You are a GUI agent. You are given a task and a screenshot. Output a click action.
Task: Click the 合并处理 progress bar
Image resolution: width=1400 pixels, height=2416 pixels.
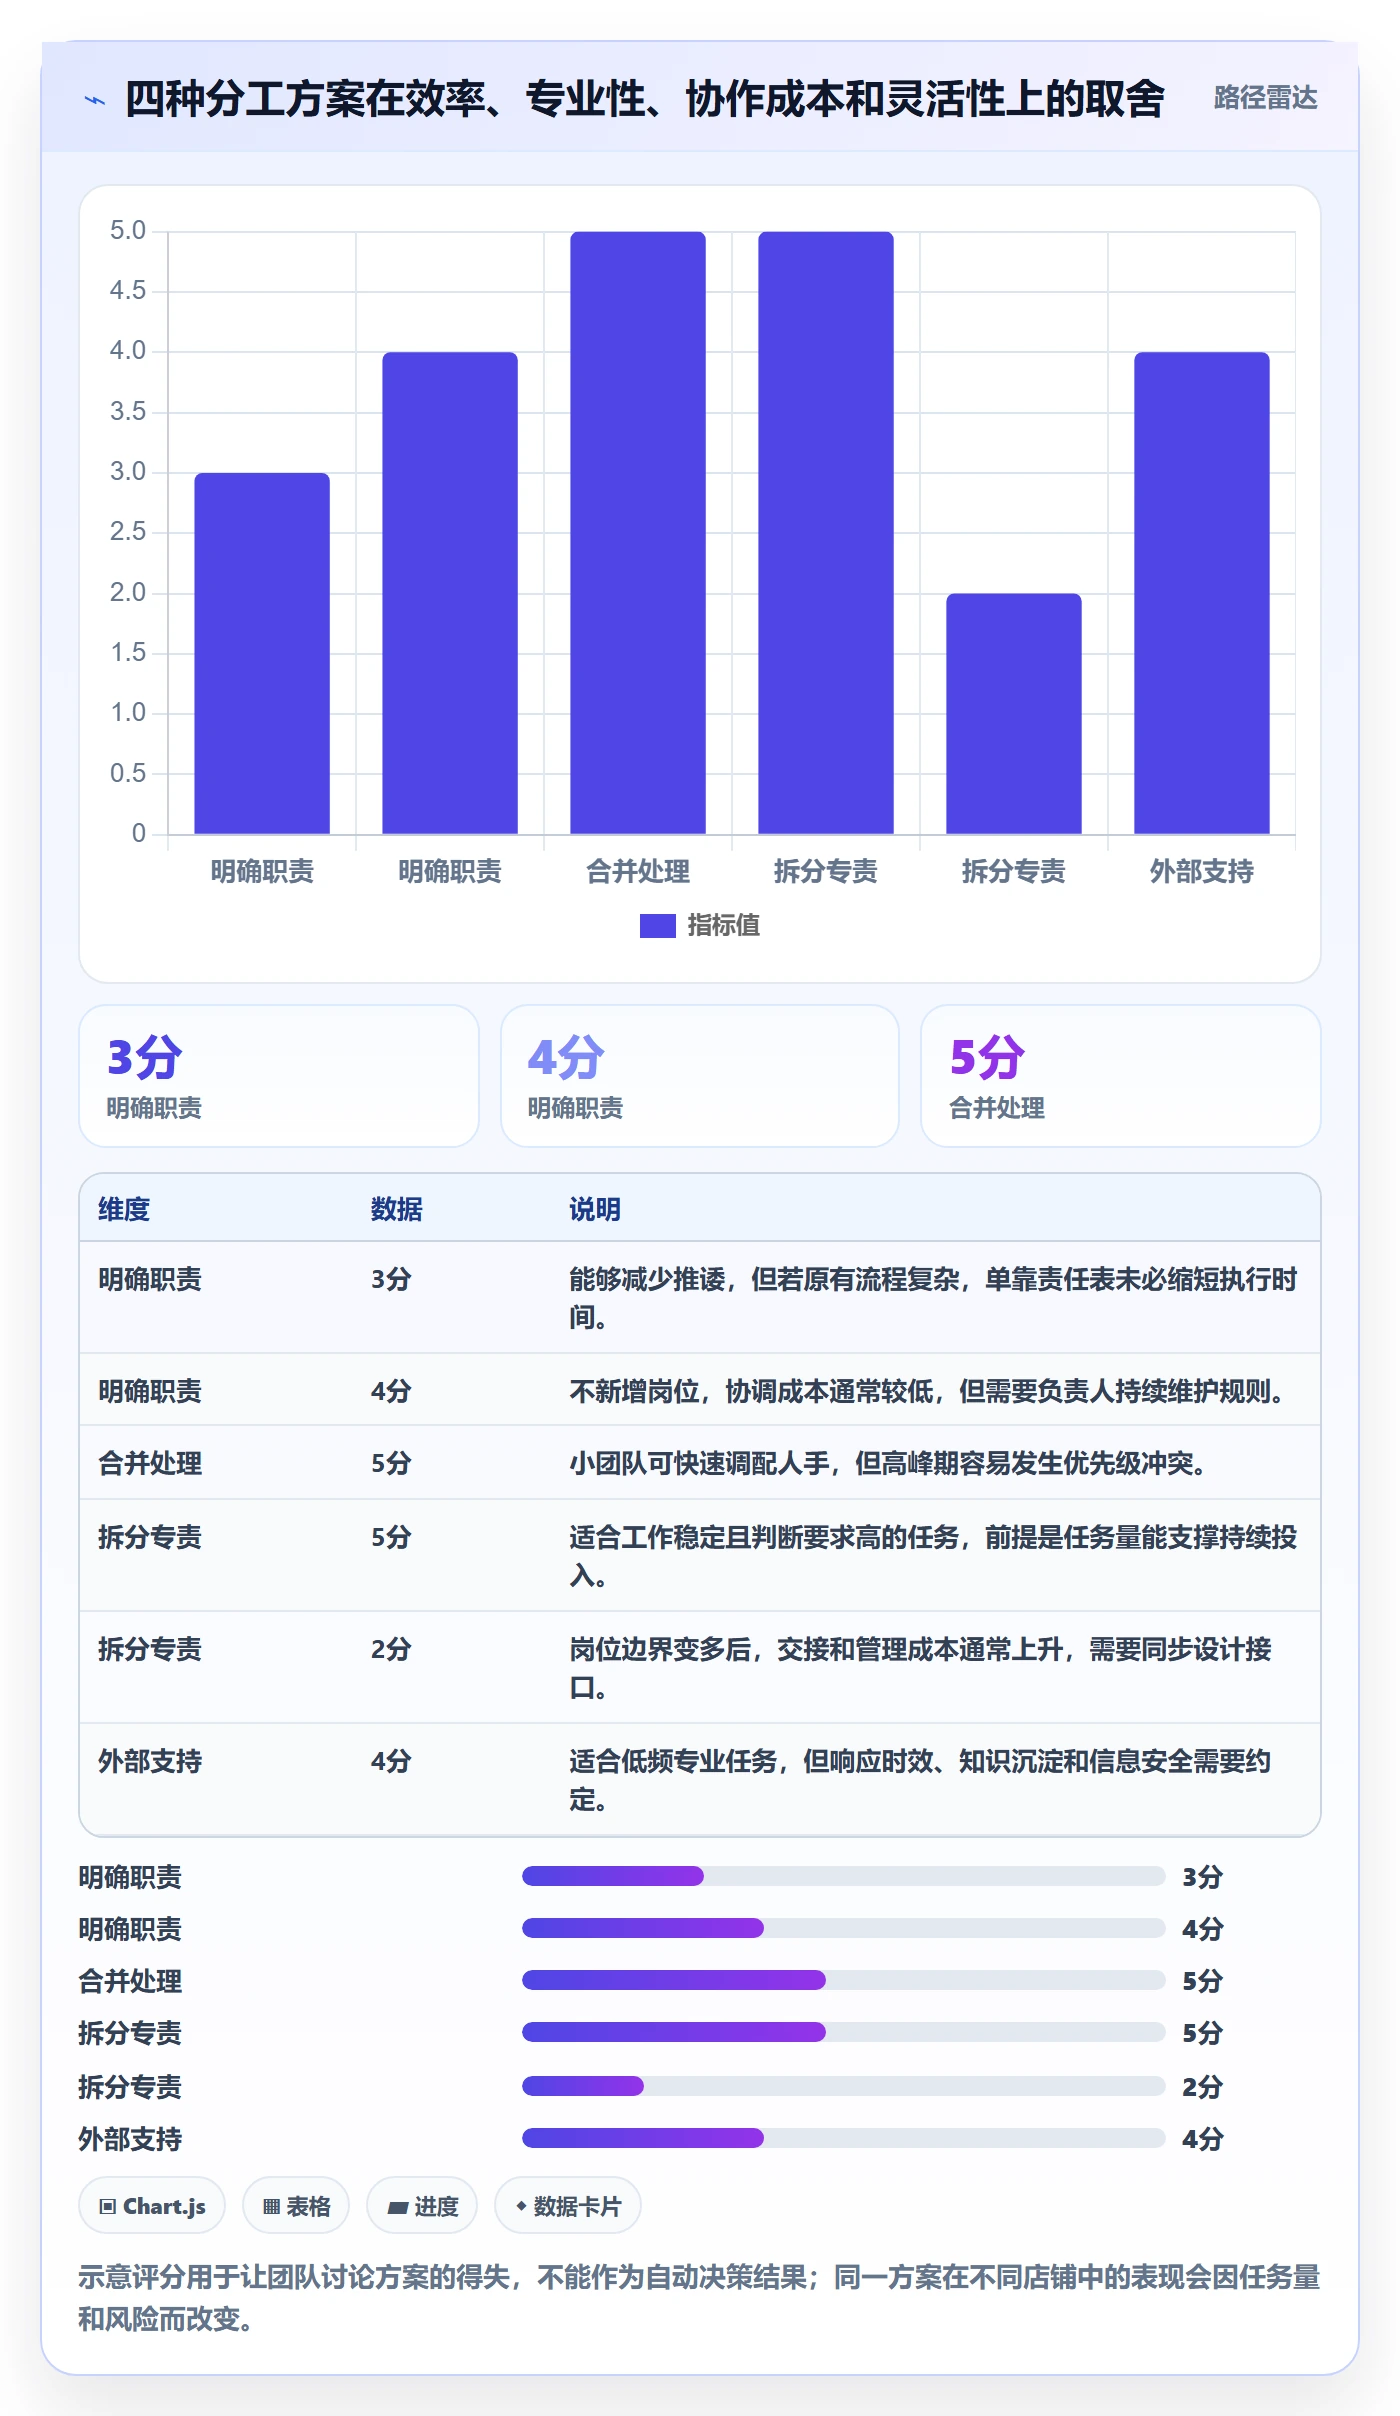click(843, 1980)
